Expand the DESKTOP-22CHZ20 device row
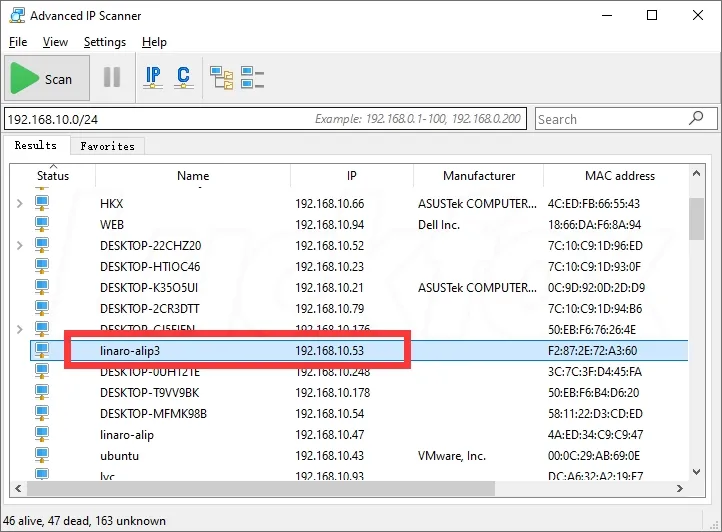This screenshot has height=532, width=722. [x=19, y=246]
